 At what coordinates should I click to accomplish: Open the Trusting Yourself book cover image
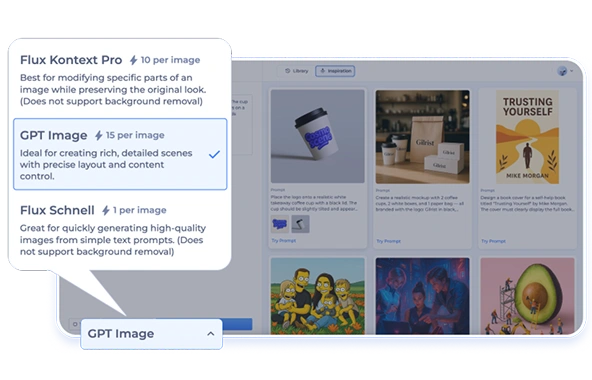(x=527, y=137)
